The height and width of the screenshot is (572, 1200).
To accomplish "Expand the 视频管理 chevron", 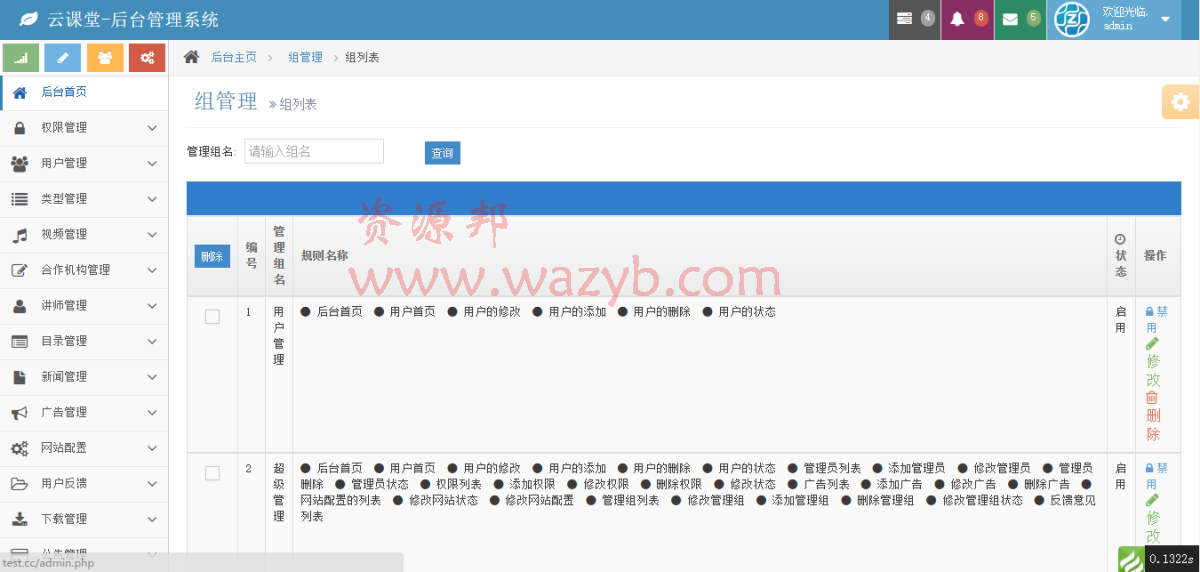I will tap(152, 235).
